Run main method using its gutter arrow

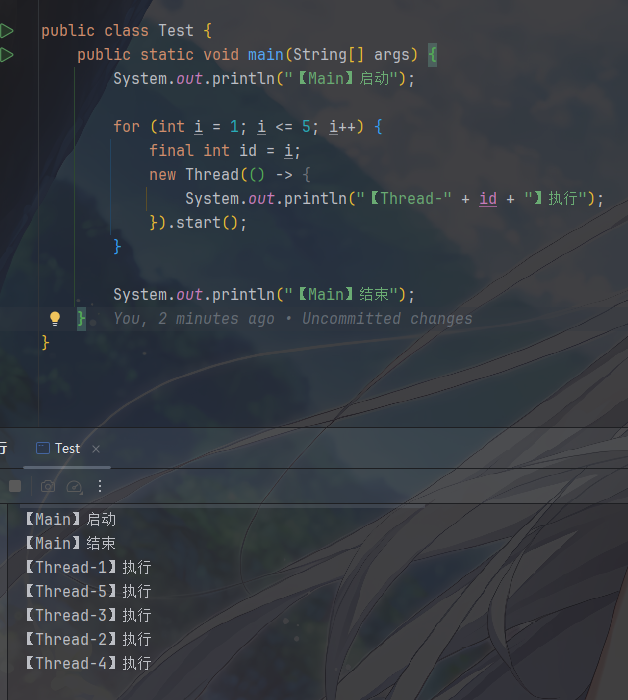[7, 55]
